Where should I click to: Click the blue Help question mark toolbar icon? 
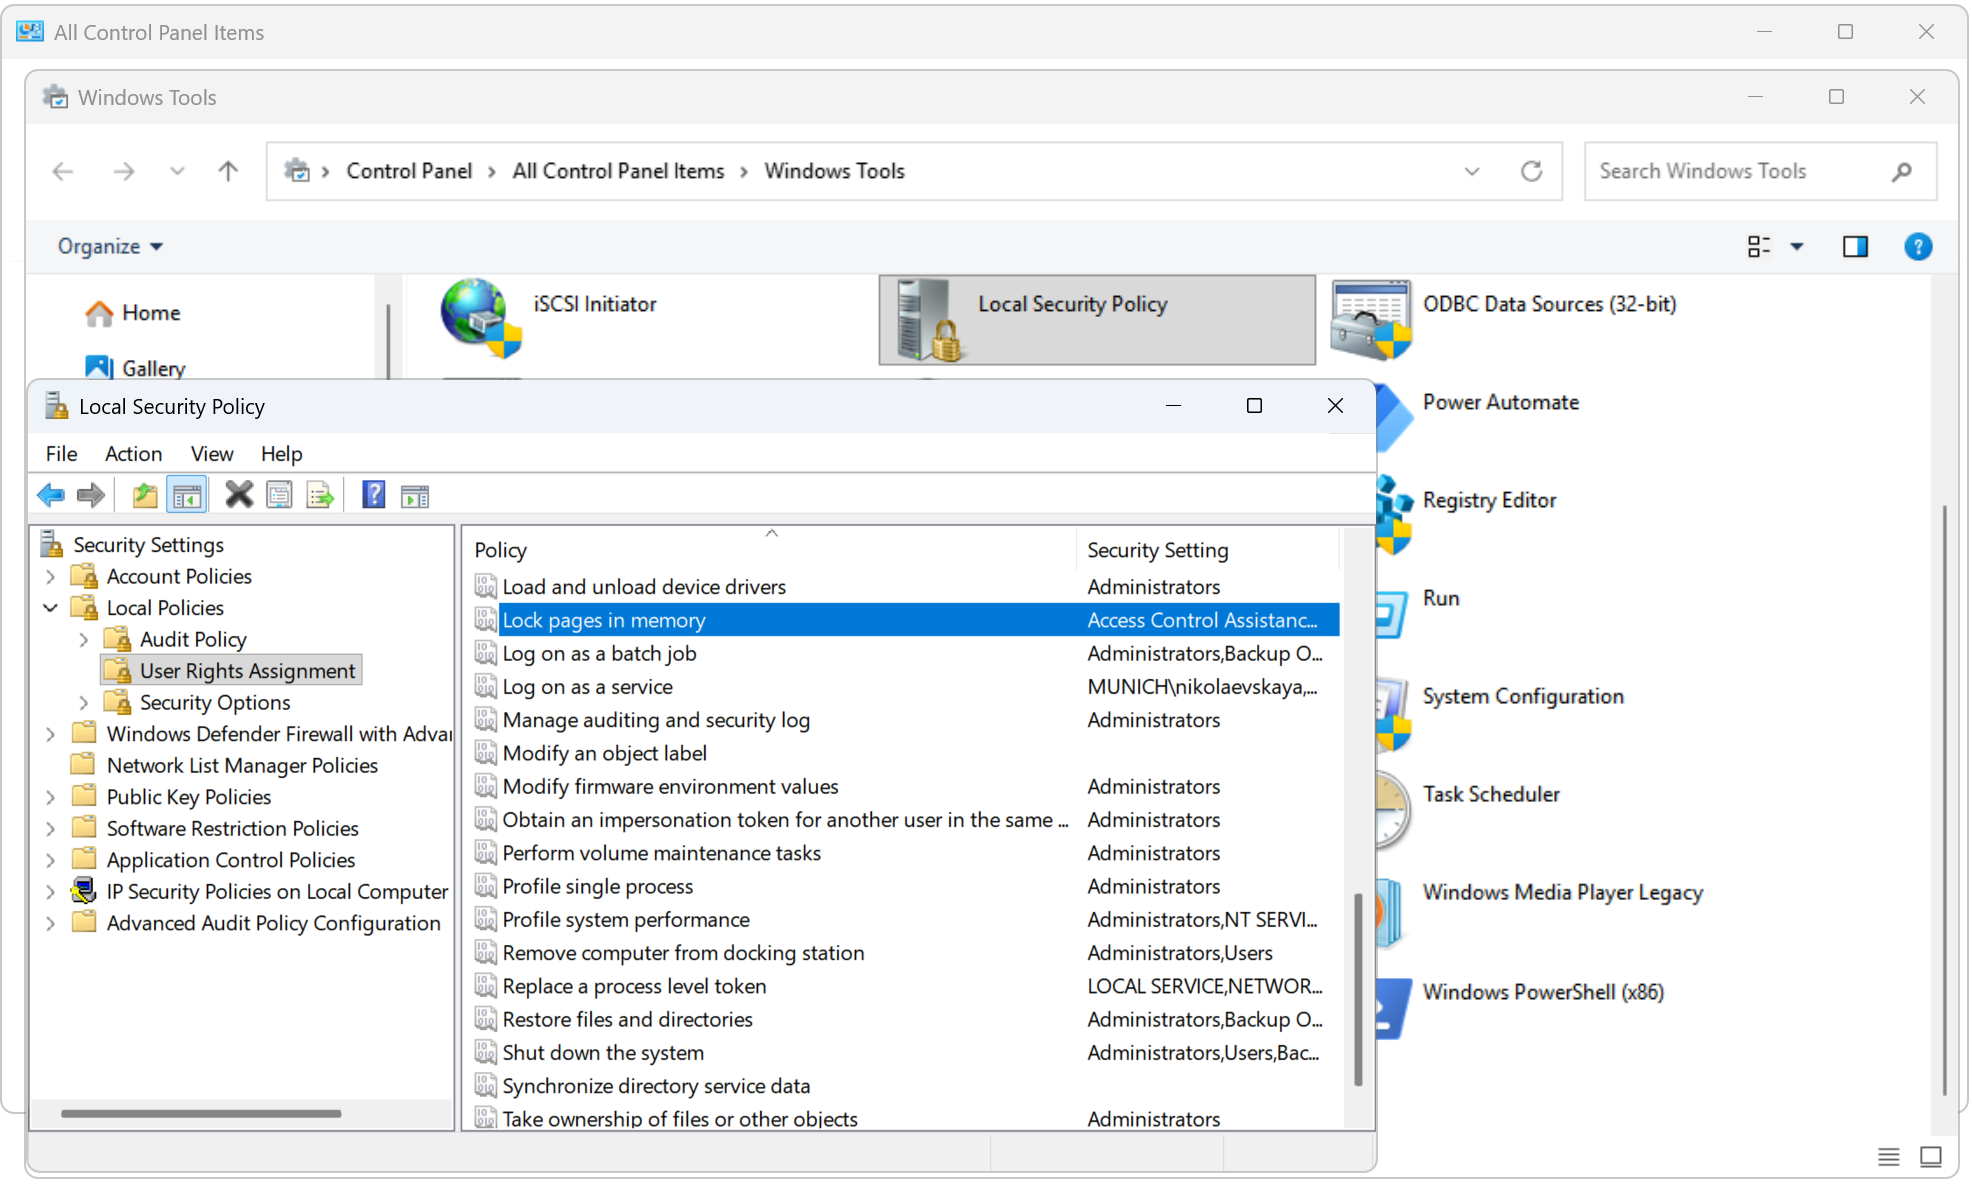click(373, 495)
